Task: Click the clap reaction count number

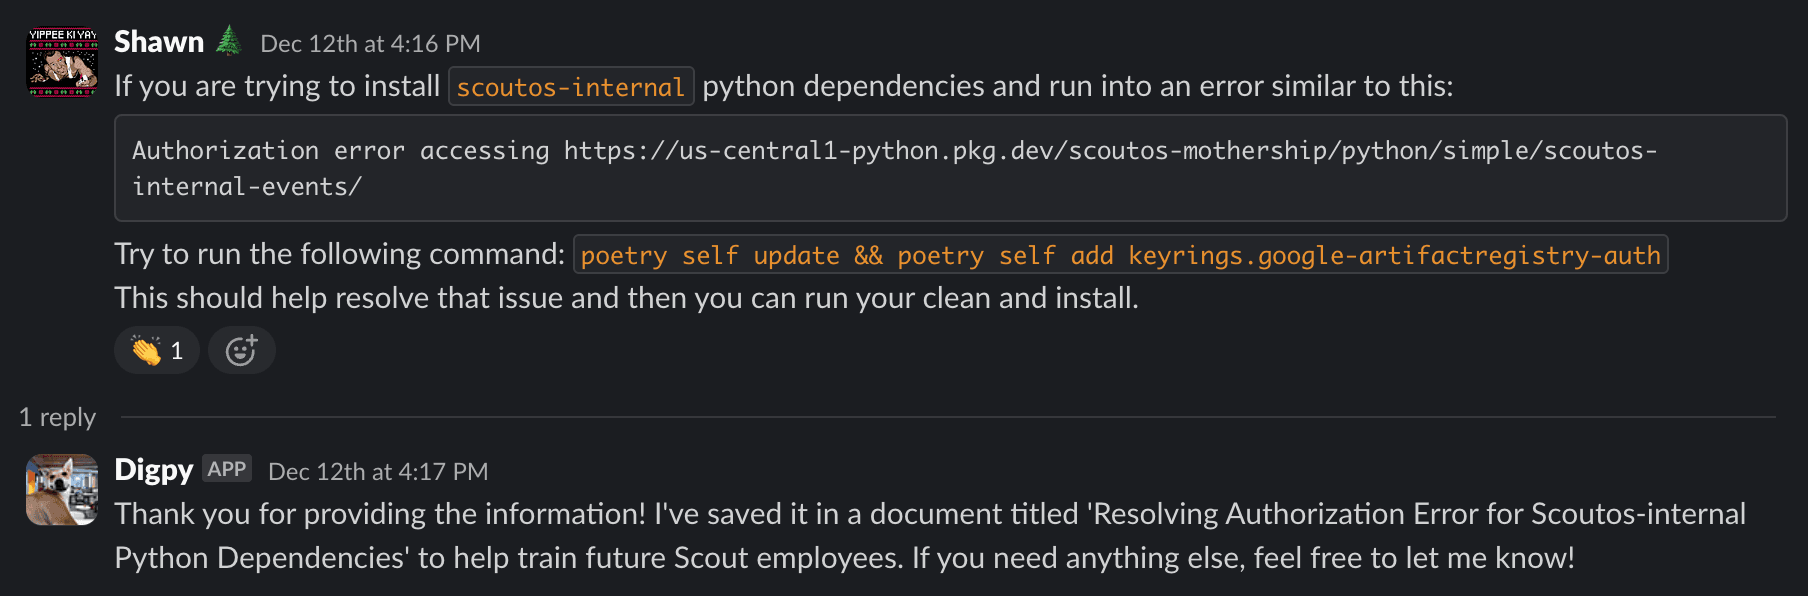Action: tap(177, 351)
